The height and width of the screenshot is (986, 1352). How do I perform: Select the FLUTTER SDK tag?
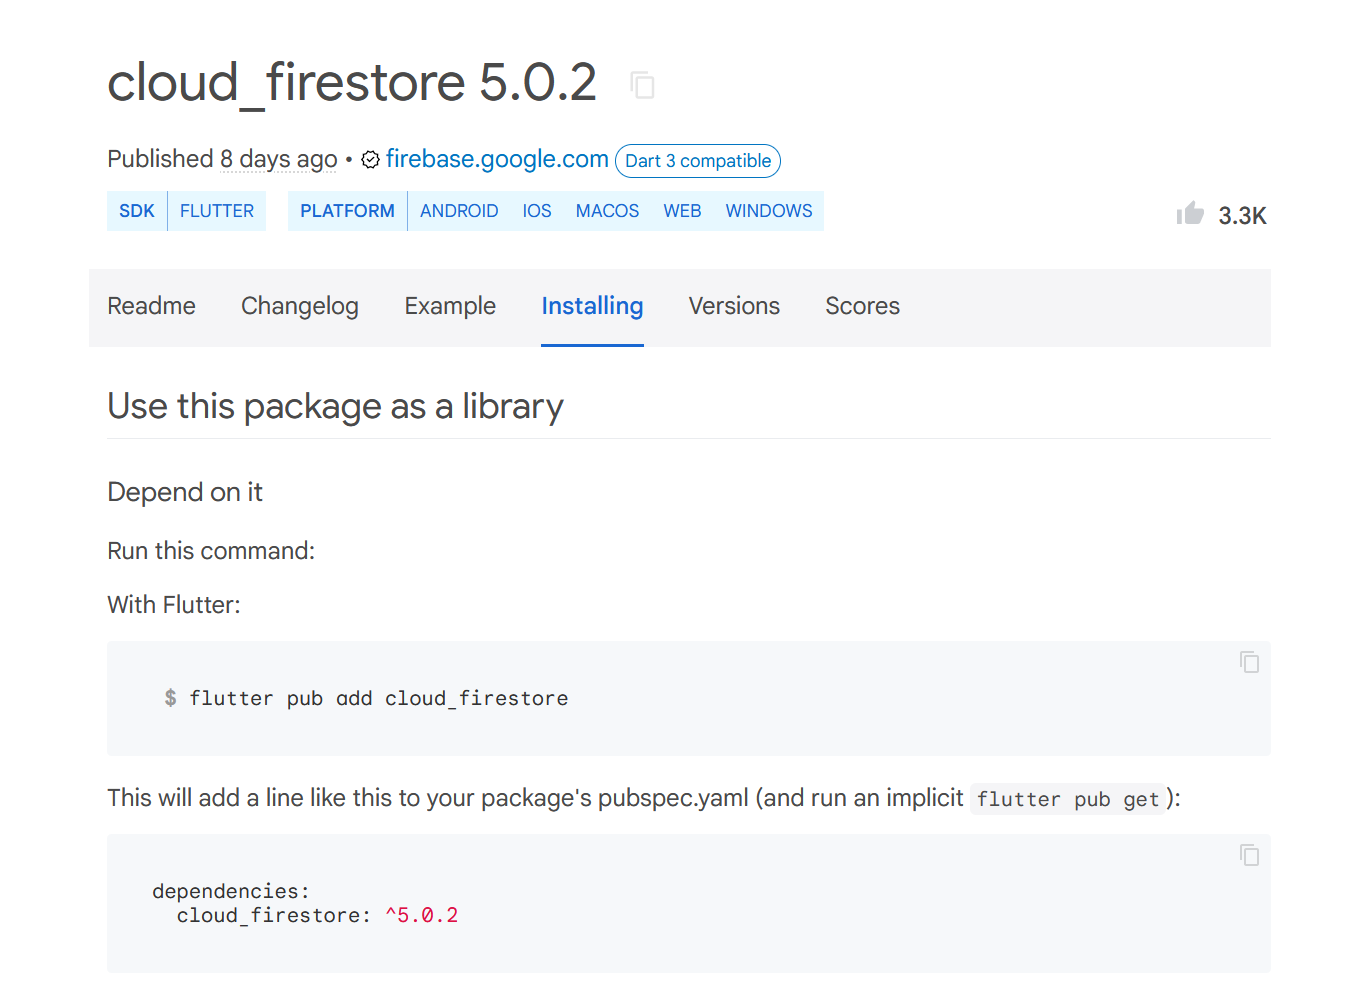click(216, 210)
